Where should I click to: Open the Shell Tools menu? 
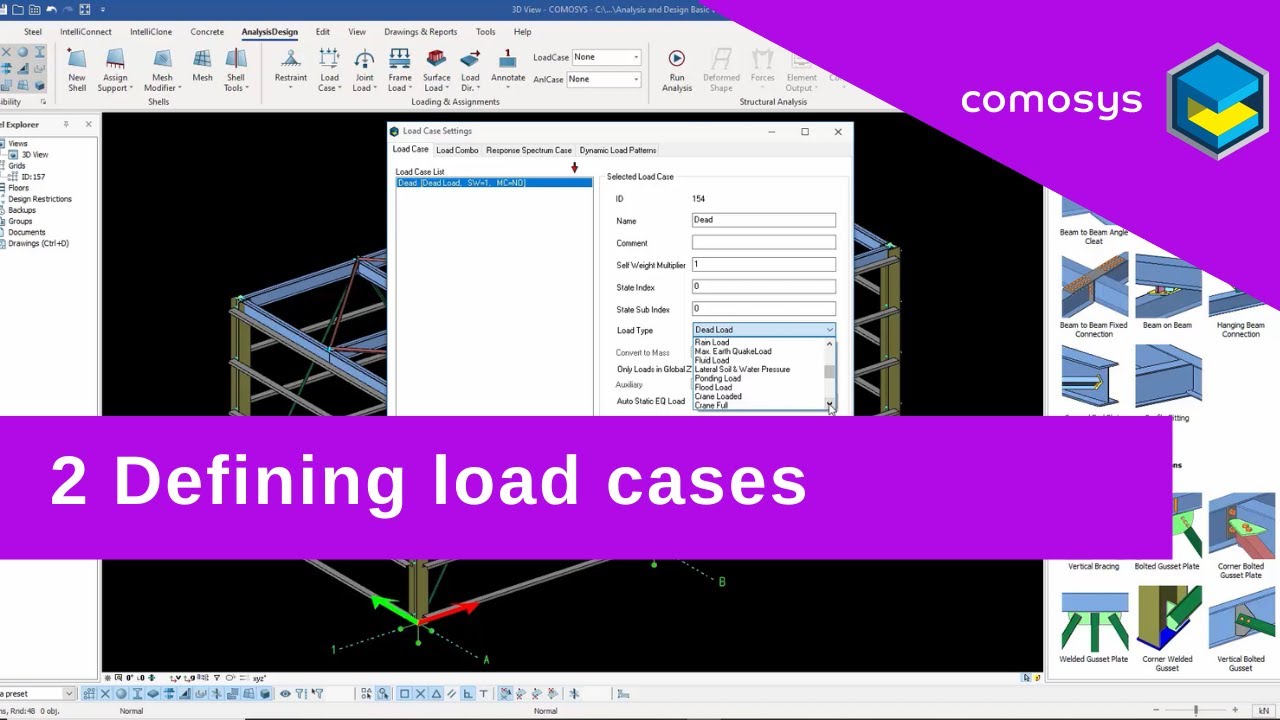pyautogui.click(x=236, y=70)
